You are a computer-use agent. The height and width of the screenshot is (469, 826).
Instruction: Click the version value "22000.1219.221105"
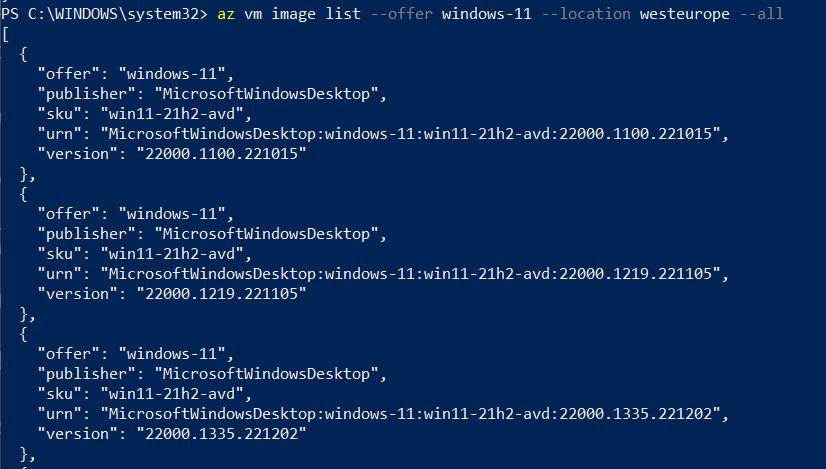[x=221, y=294]
